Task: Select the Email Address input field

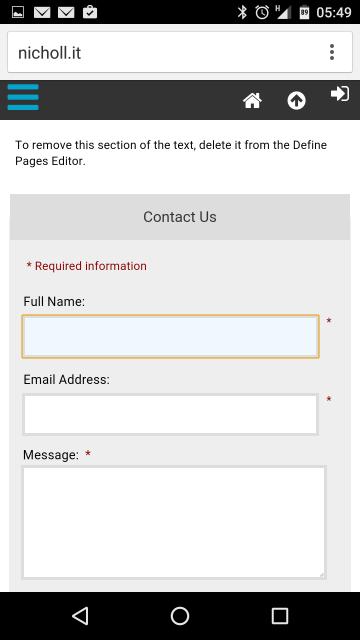Action: point(170,414)
